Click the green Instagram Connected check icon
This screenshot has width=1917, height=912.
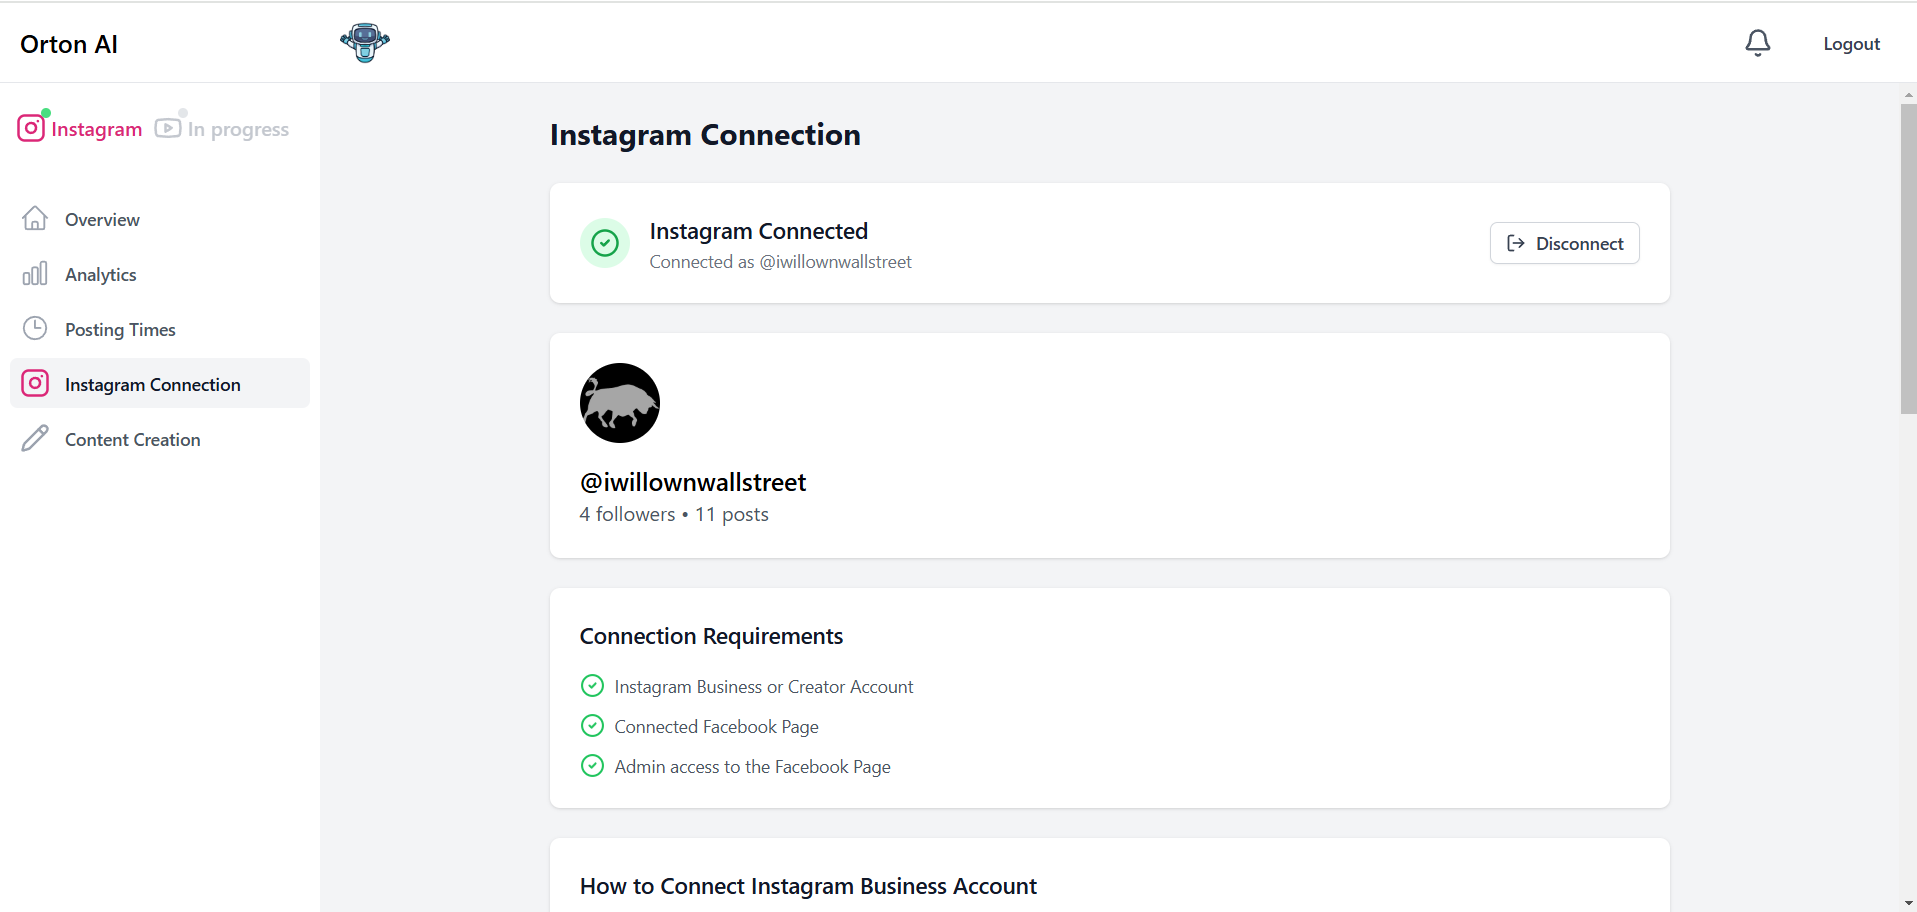coord(605,243)
